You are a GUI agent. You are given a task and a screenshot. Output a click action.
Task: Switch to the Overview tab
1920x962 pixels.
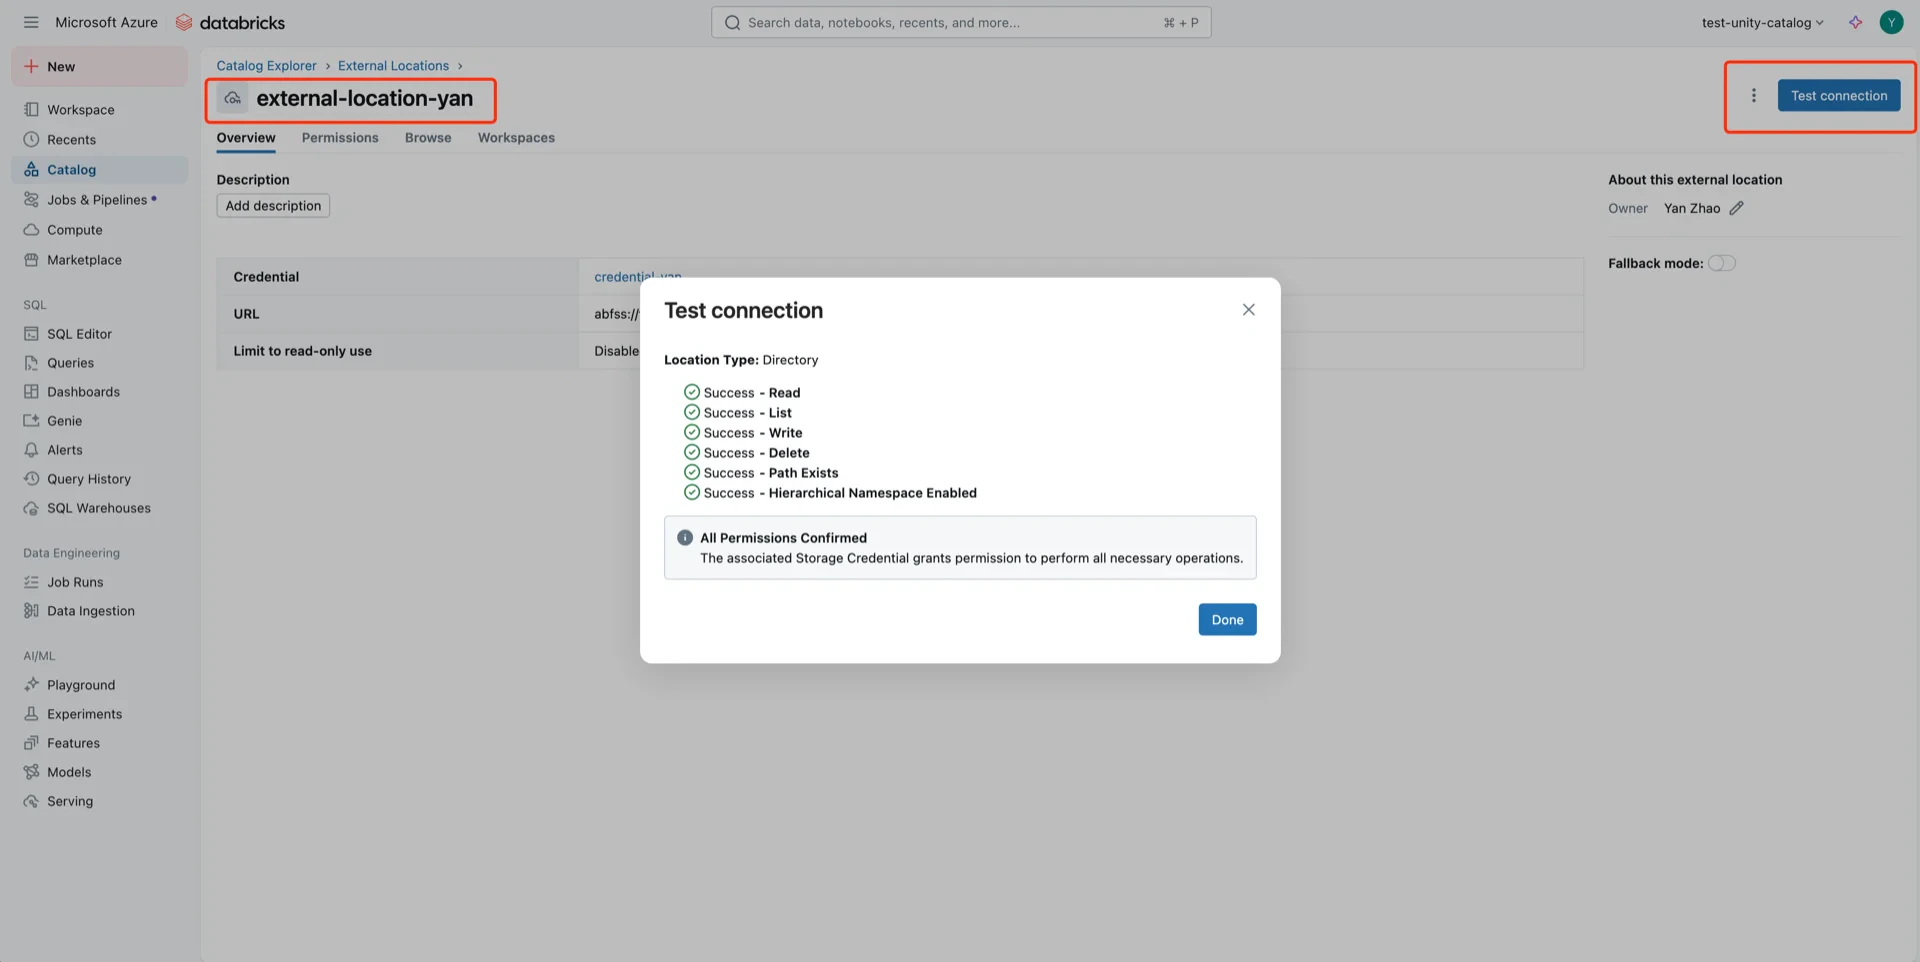pos(246,138)
